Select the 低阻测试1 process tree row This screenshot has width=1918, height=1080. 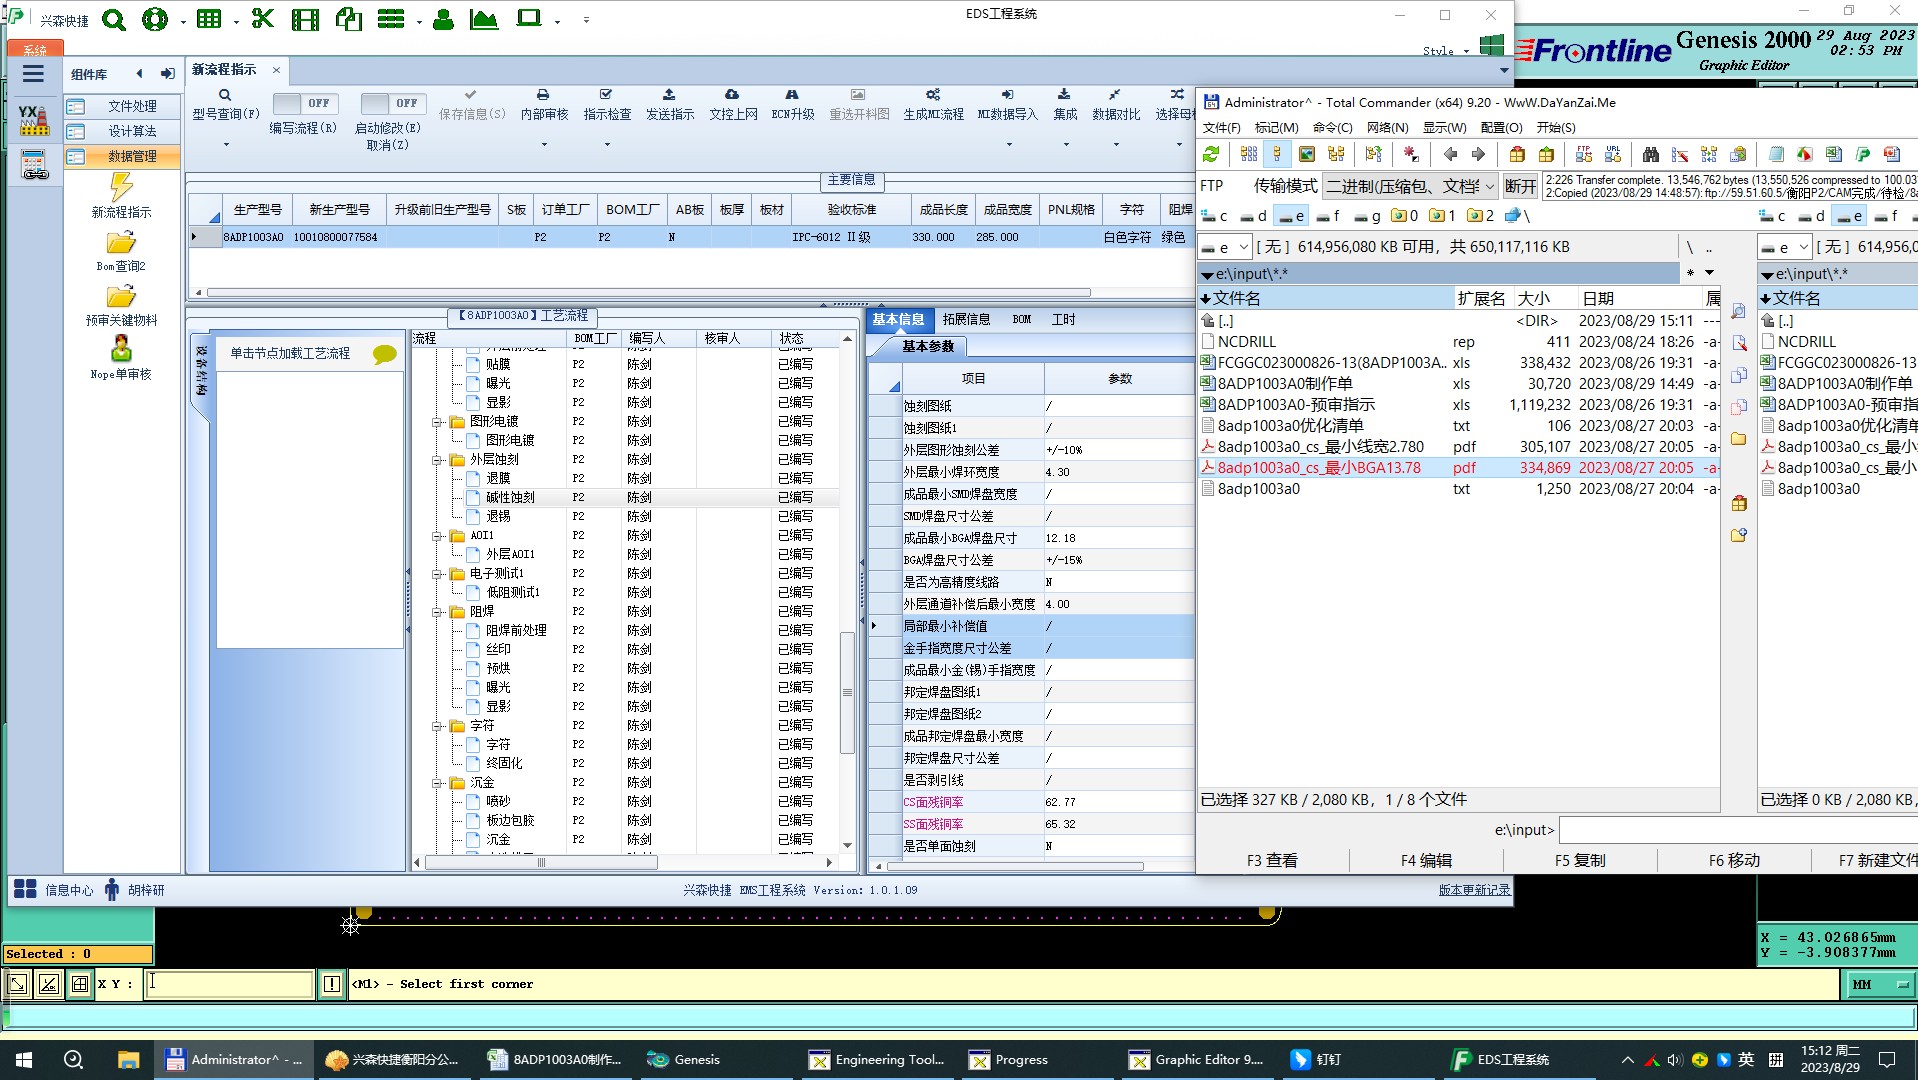click(x=626, y=592)
